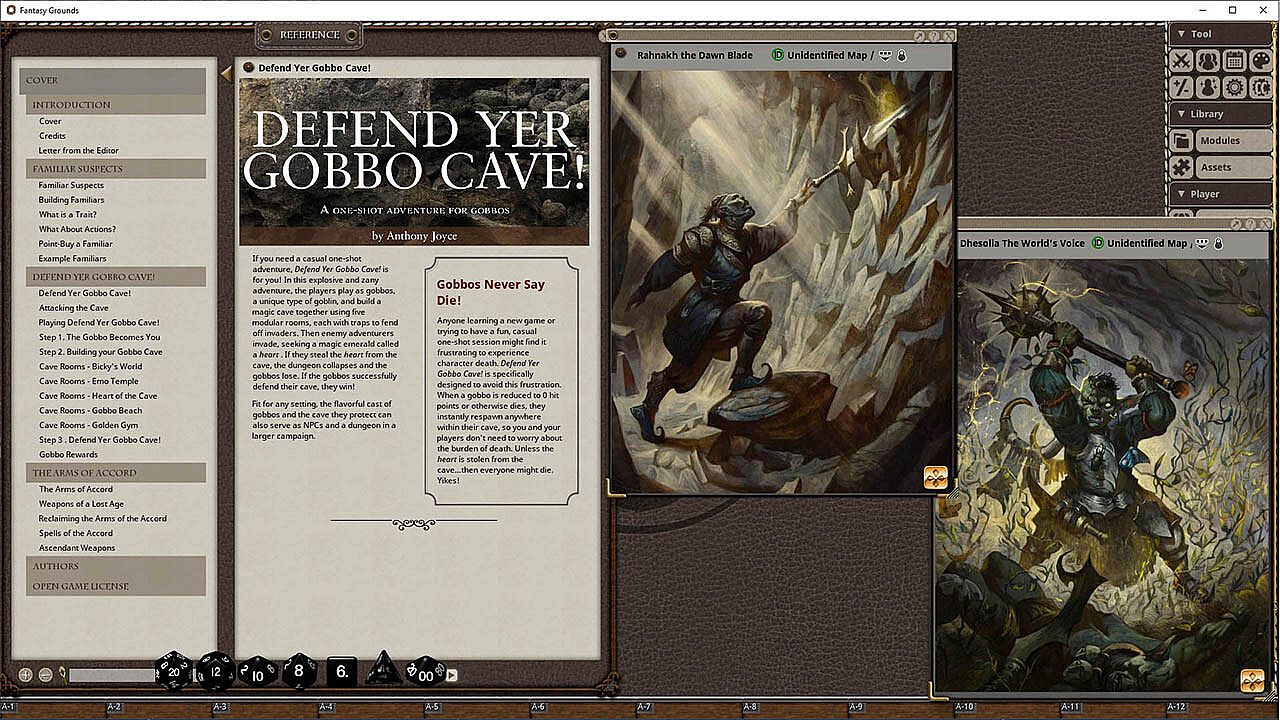
Task: Roll the d4 pyramid die
Action: (x=383, y=669)
